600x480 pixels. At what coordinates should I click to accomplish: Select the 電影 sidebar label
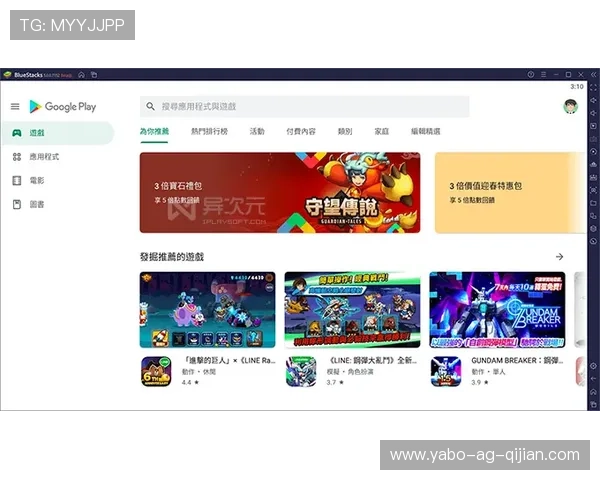(x=37, y=180)
